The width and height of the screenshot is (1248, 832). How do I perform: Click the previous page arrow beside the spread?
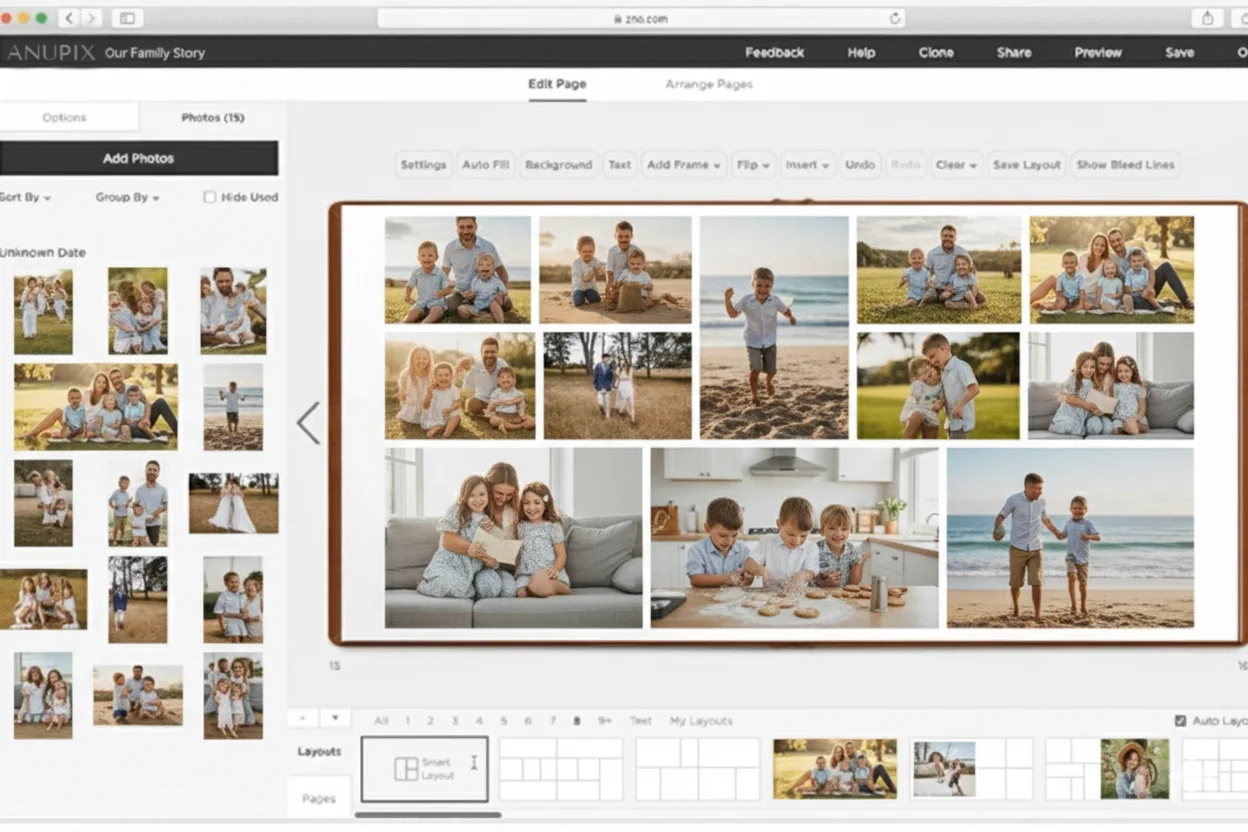(308, 423)
